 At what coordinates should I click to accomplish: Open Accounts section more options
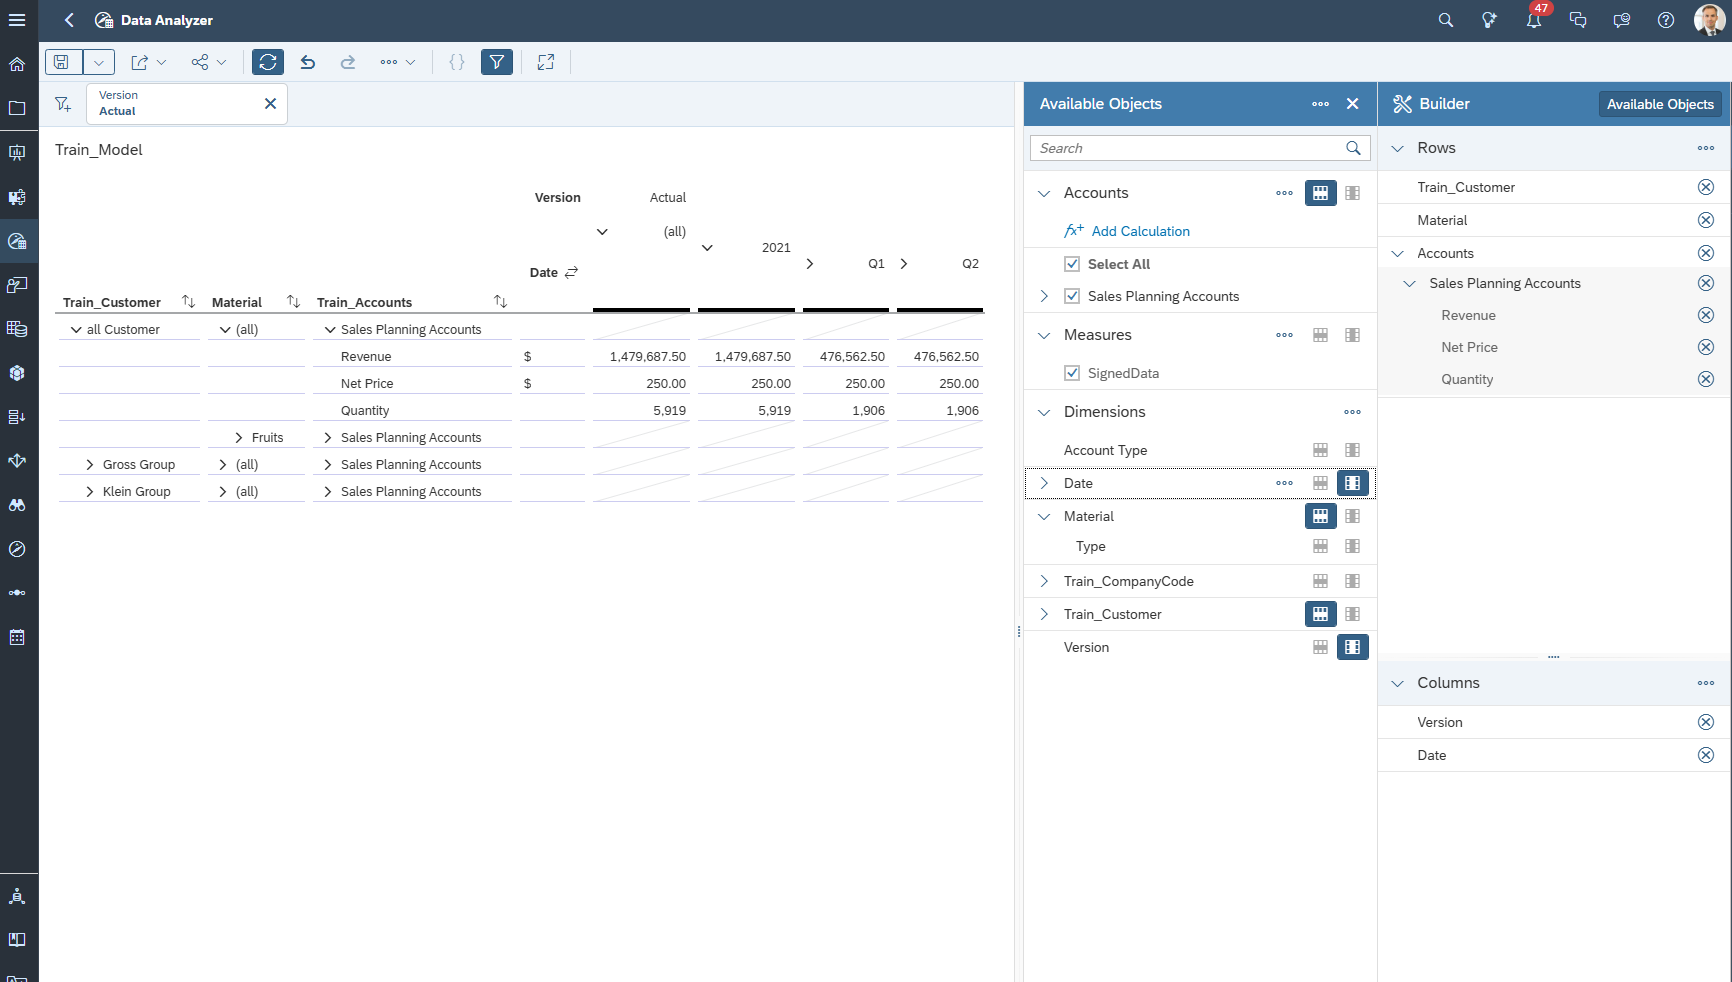point(1285,193)
